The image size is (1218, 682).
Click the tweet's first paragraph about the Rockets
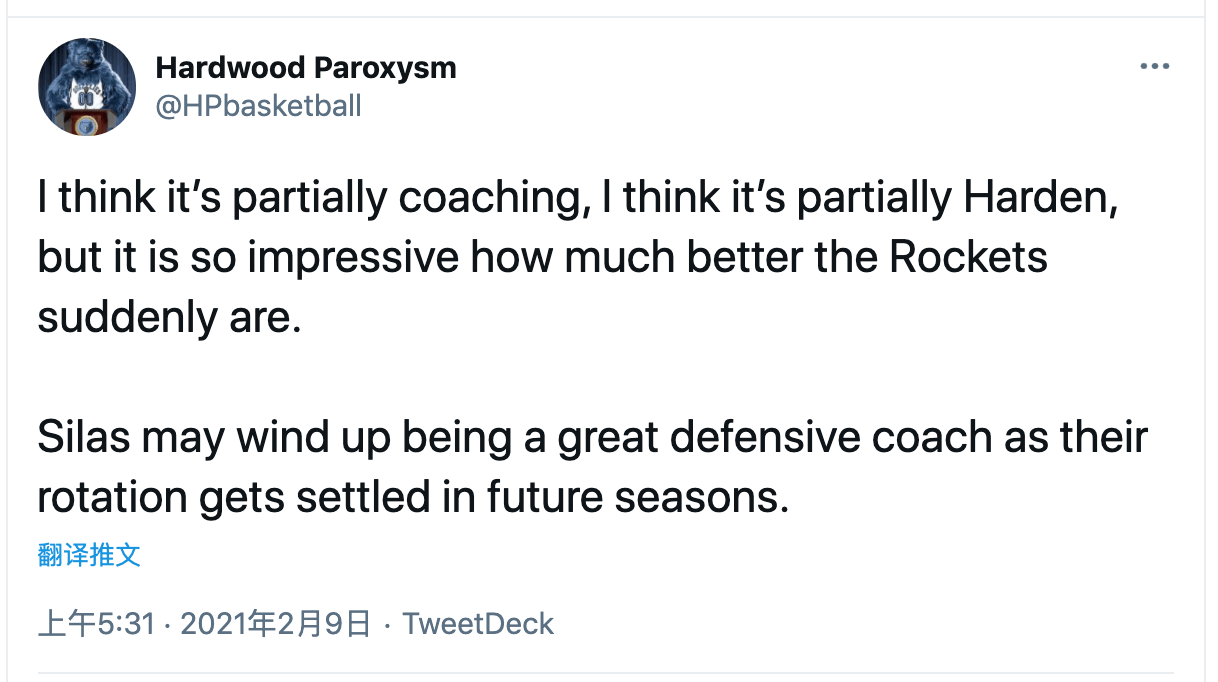click(x=577, y=258)
